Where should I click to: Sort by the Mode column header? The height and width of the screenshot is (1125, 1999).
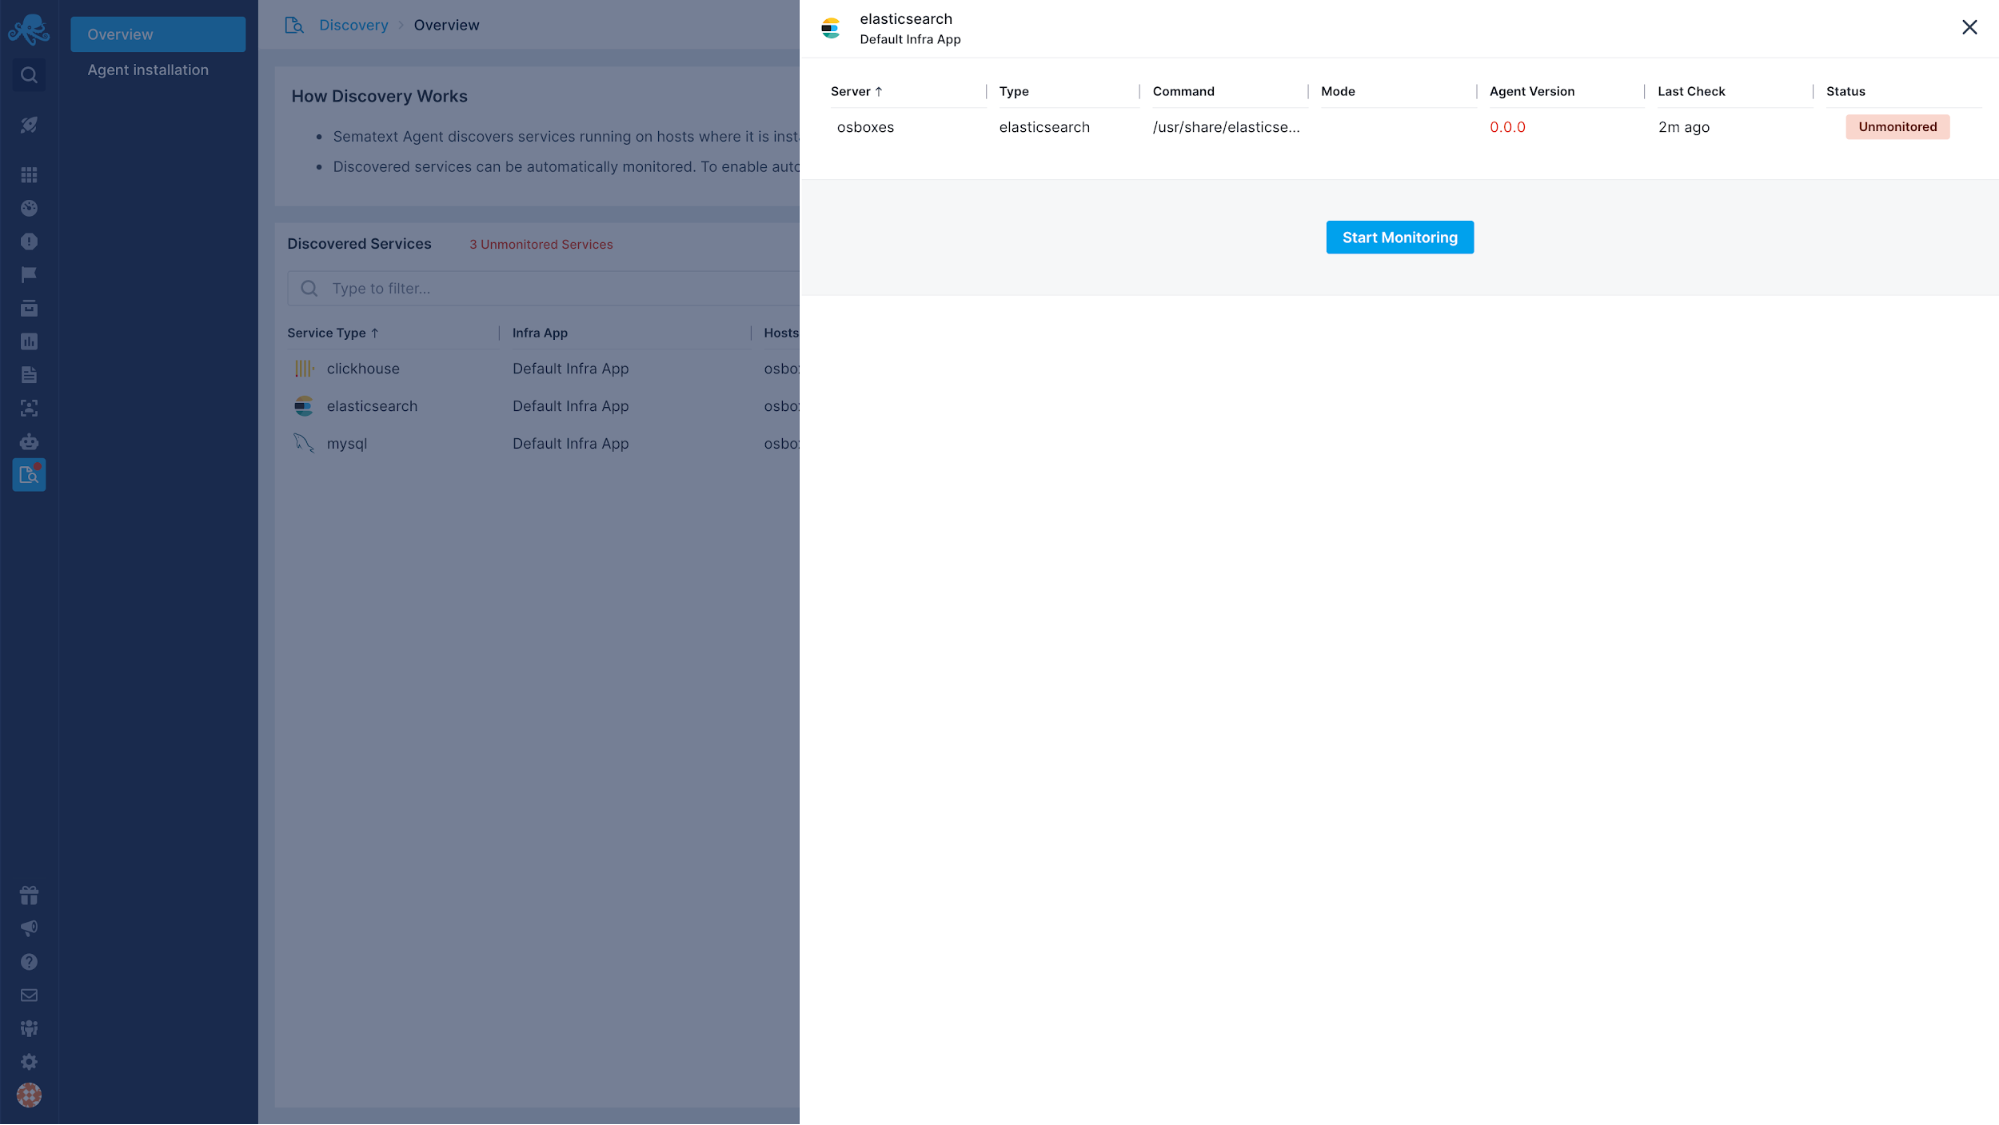tap(1337, 91)
